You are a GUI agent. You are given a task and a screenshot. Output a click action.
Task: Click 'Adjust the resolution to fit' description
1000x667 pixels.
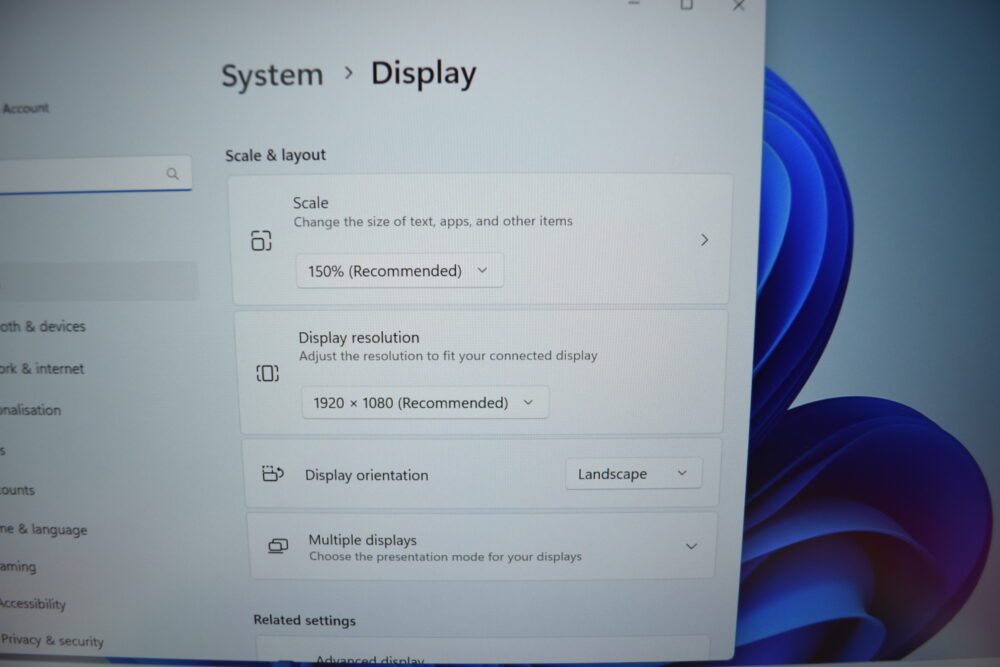448,355
